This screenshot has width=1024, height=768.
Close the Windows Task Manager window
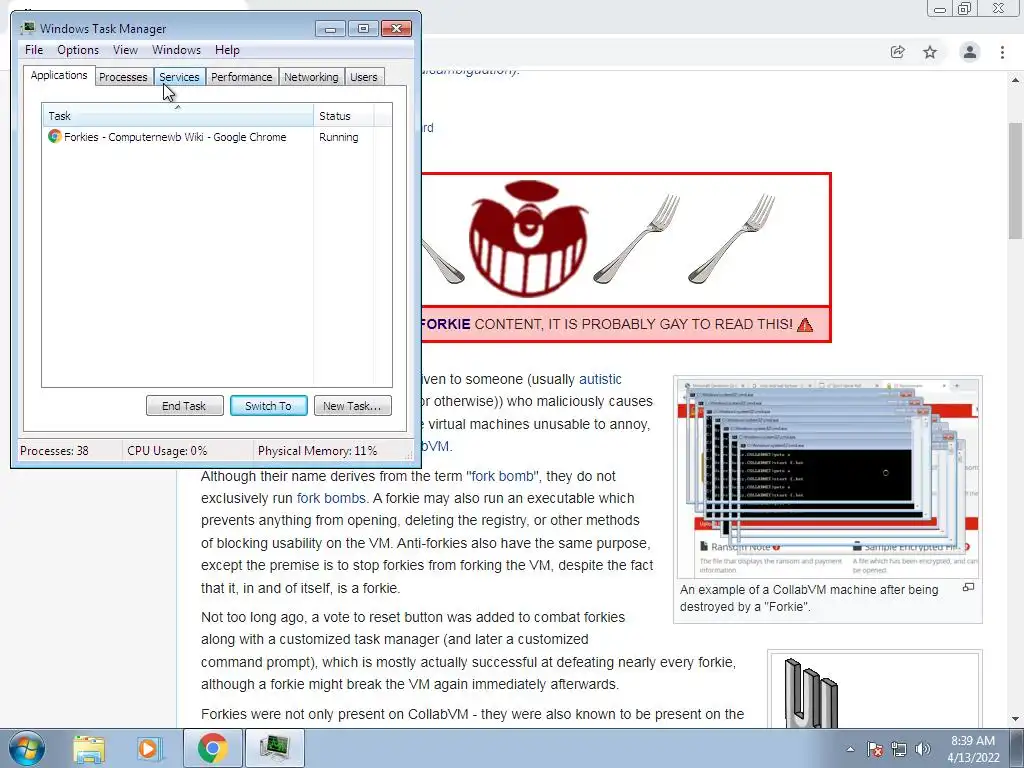point(396,28)
